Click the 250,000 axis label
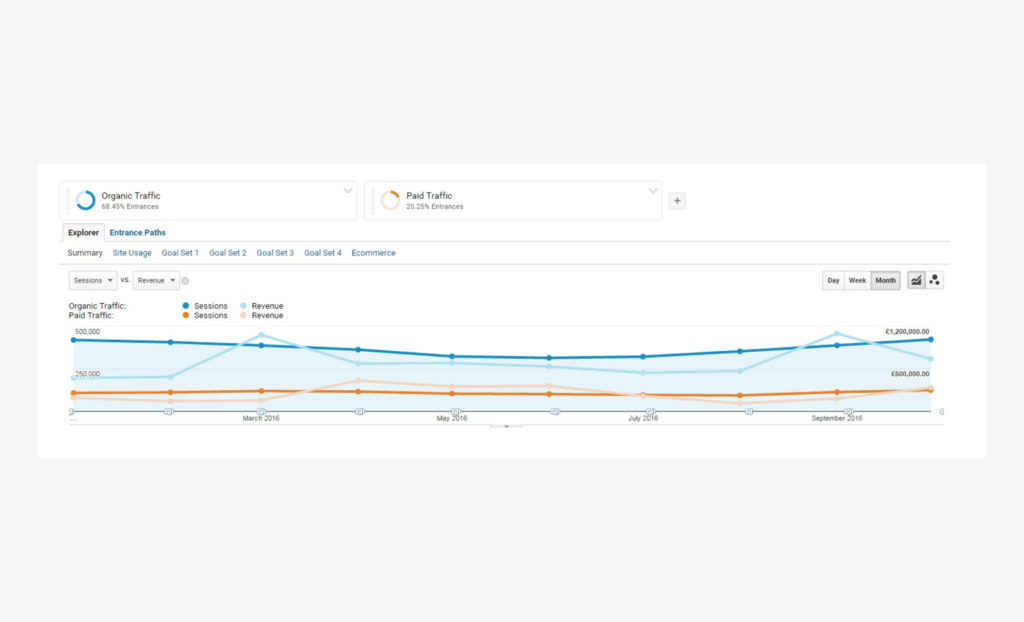 [x=88, y=374]
